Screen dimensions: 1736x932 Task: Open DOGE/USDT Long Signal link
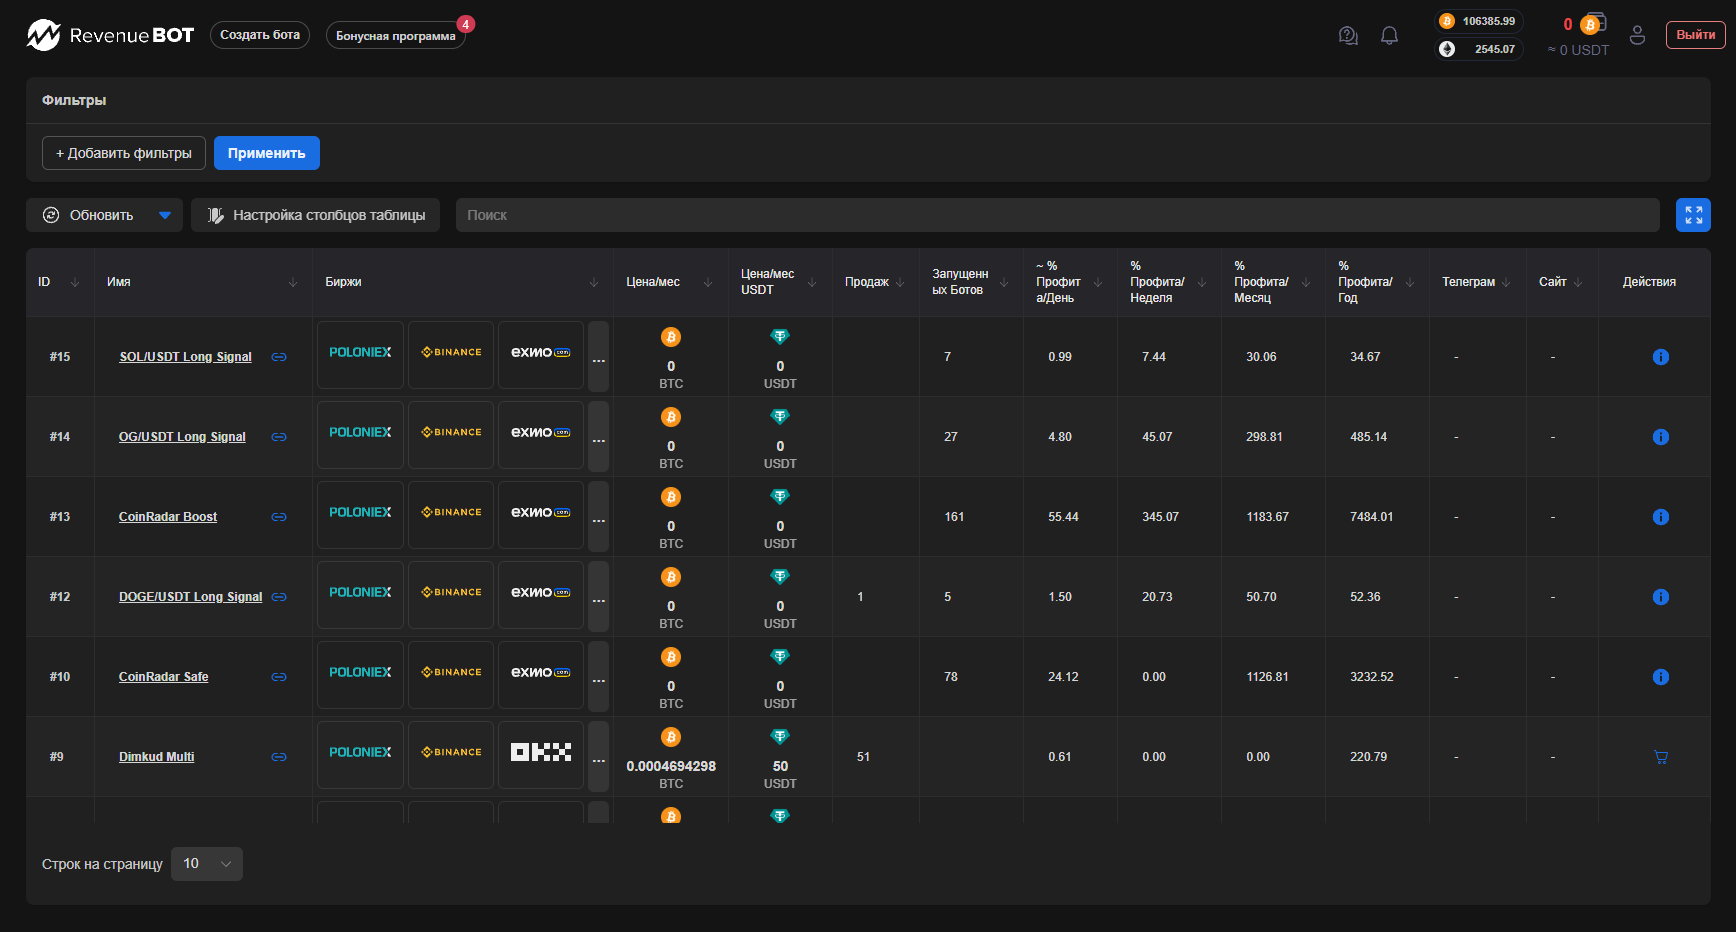190,597
